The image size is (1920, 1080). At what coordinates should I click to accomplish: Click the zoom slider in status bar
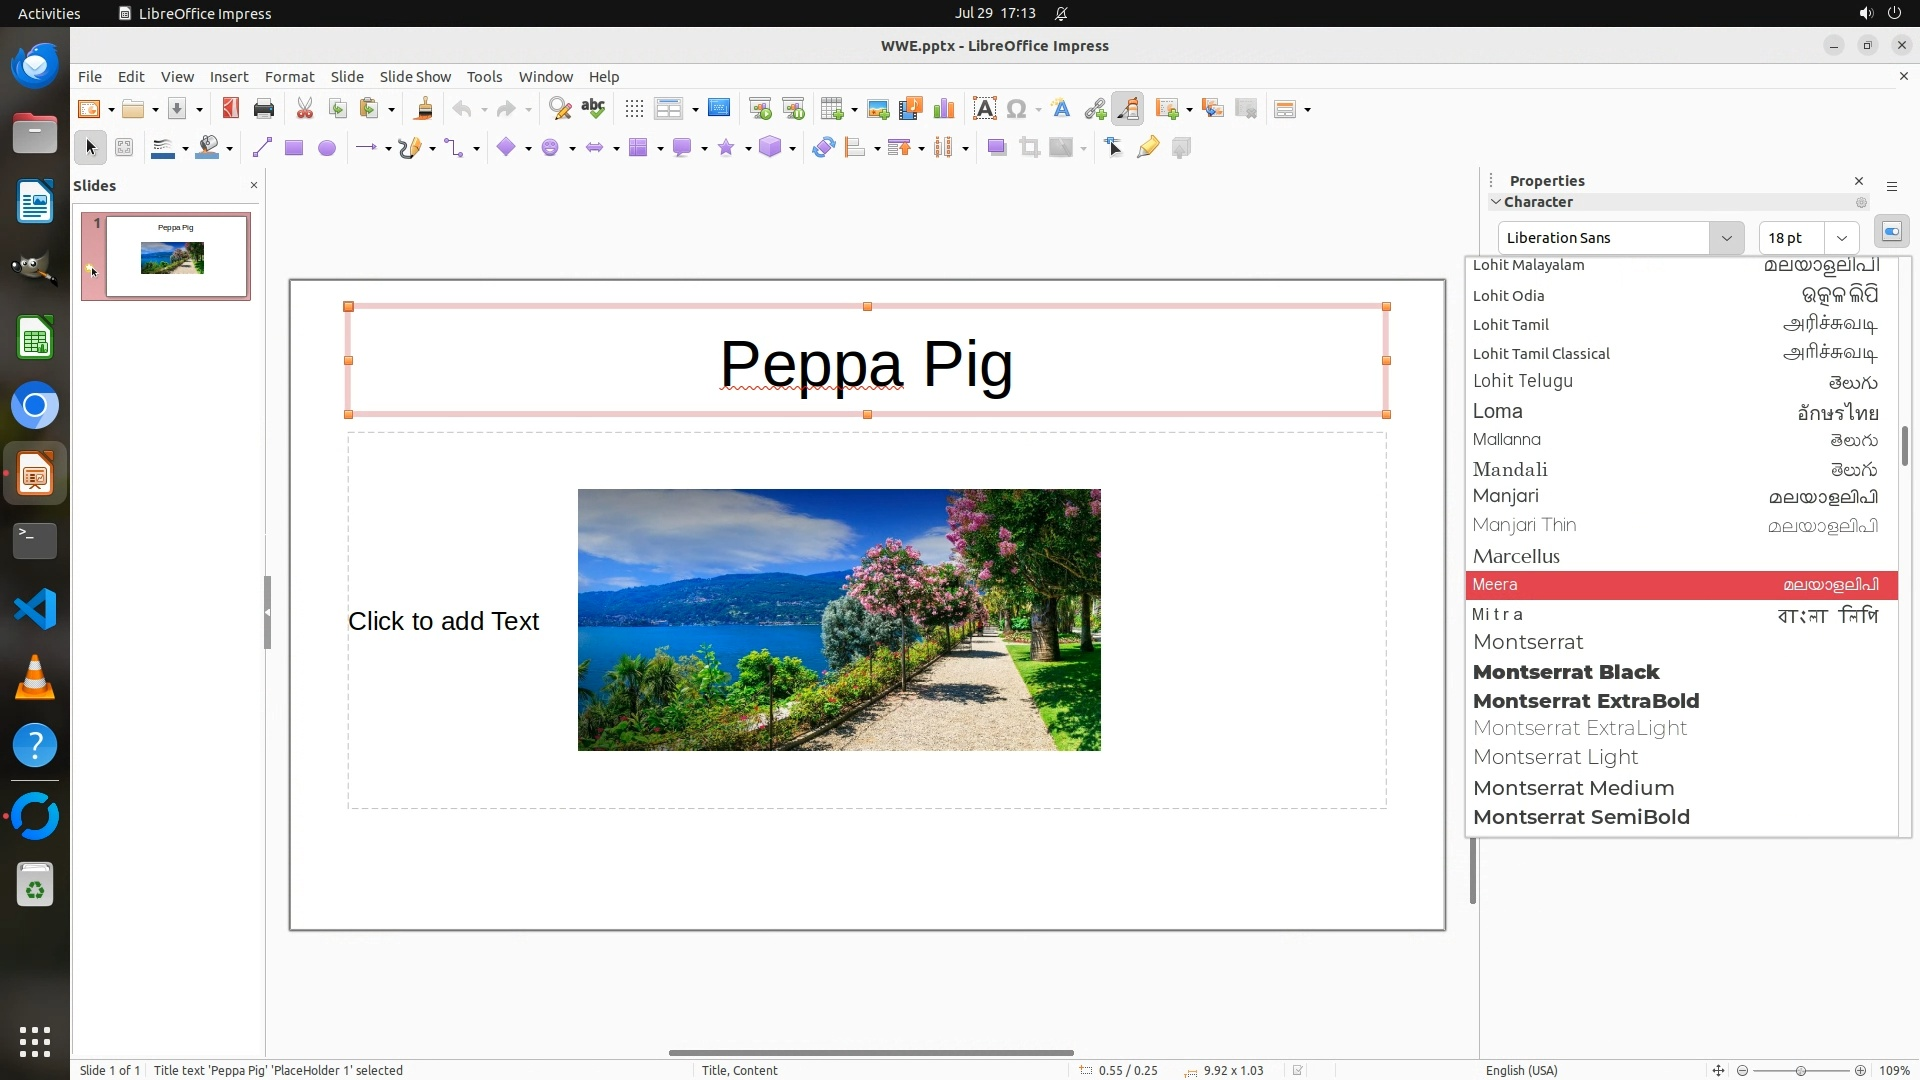pyautogui.click(x=1800, y=1070)
